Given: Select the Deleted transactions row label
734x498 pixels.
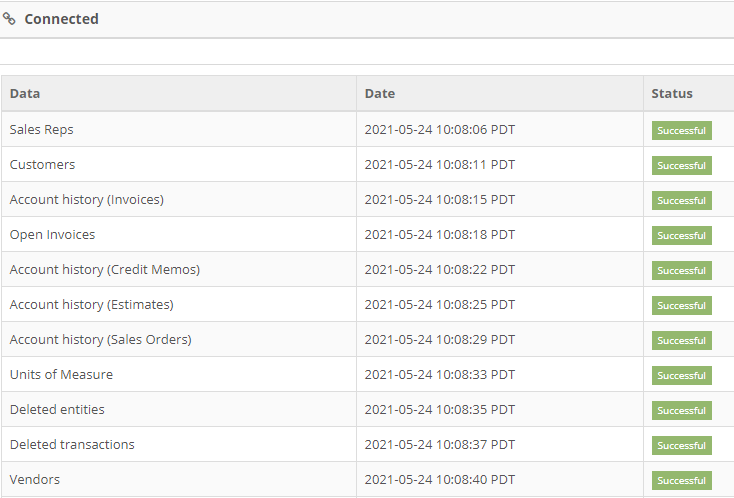Looking at the screenshot, I should pos(72,445).
